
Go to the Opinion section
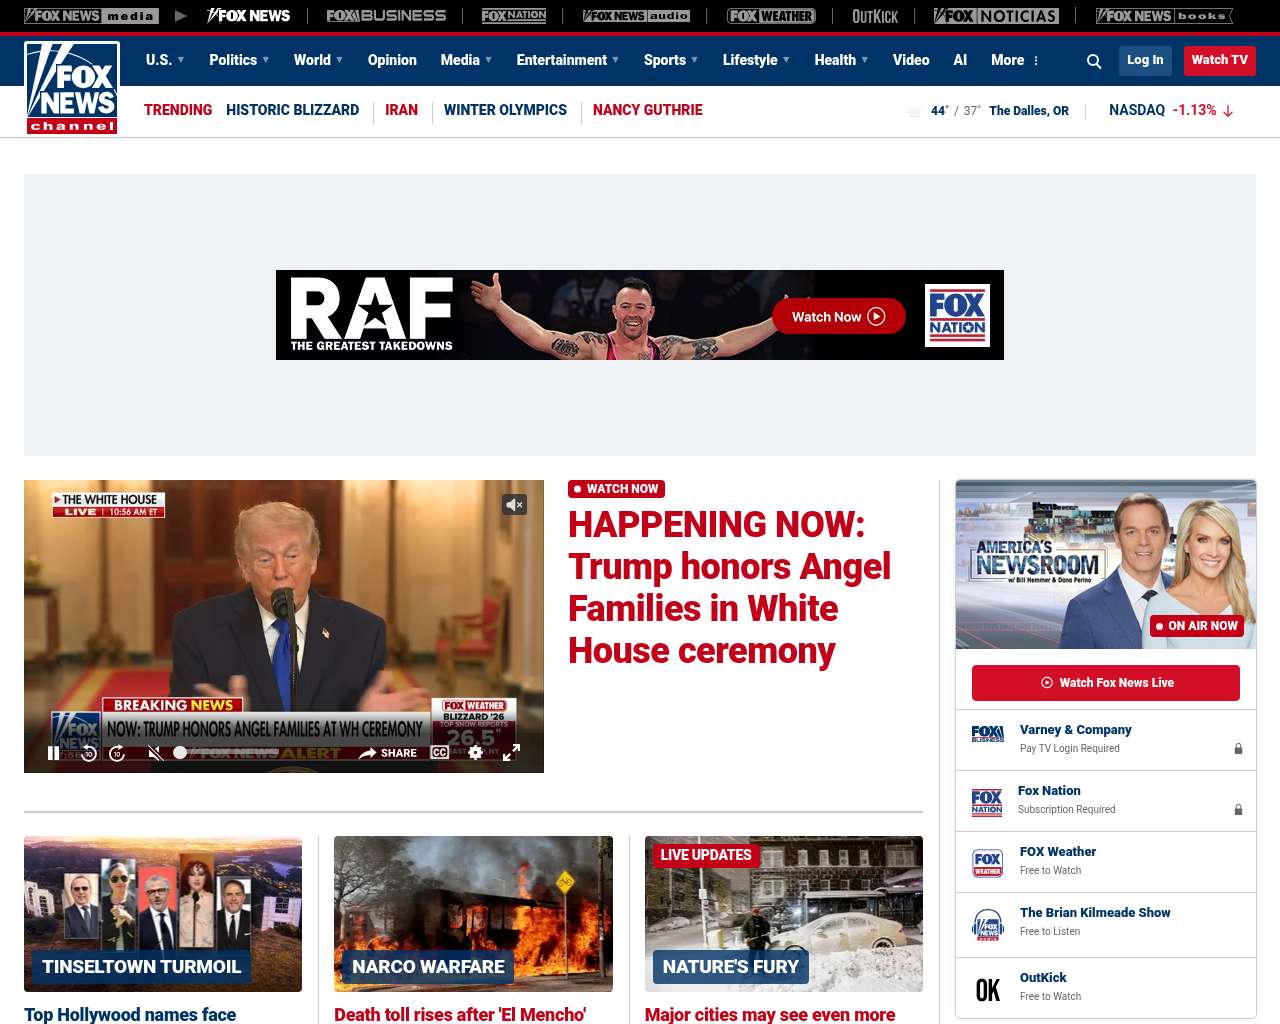(x=392, y=60)
